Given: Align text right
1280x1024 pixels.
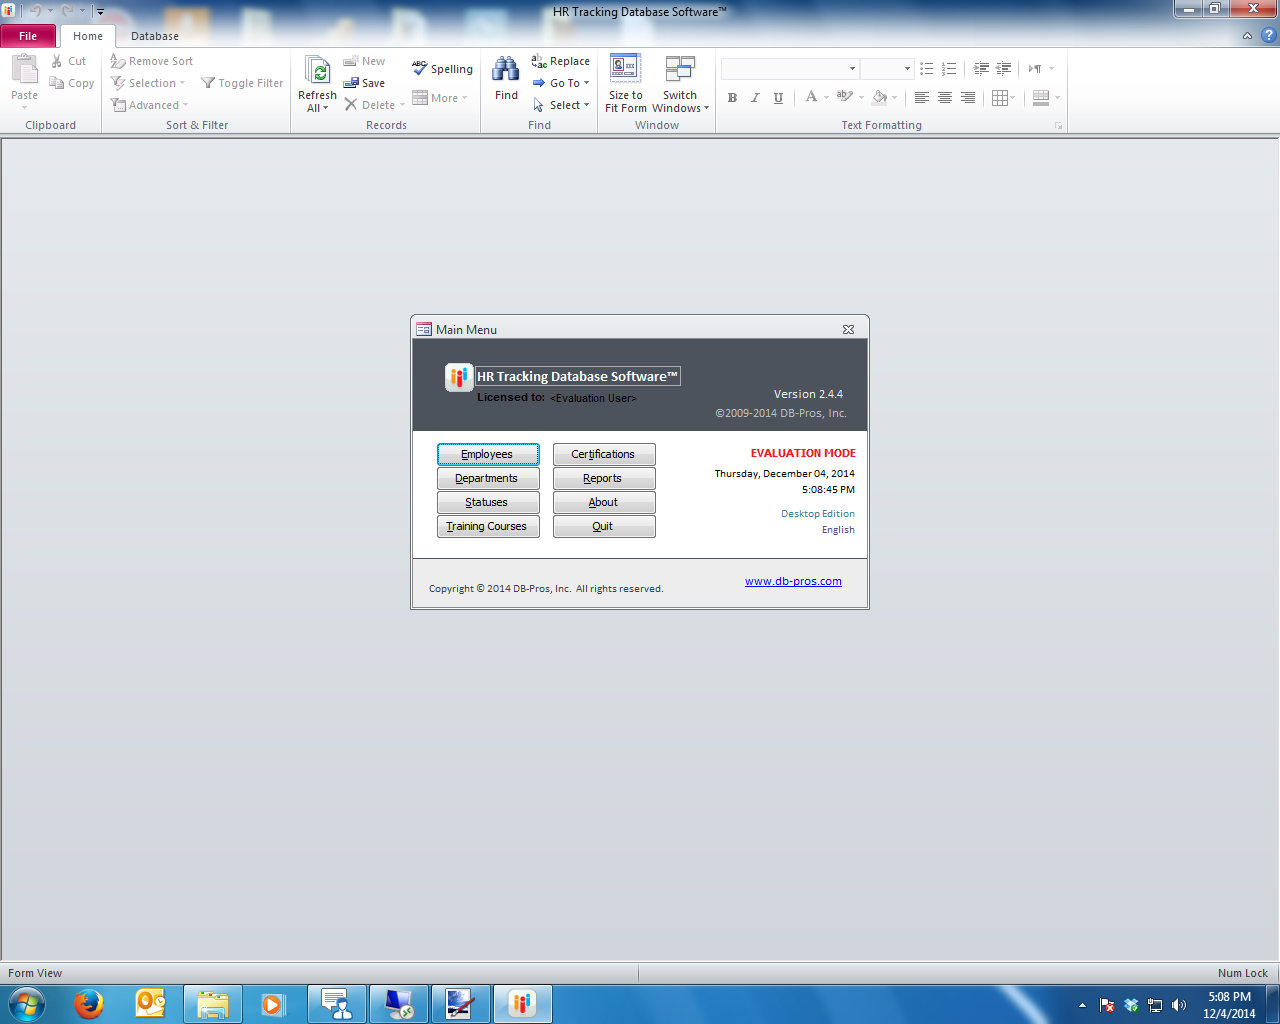Looking at the screenshot, I should point(967,98).
